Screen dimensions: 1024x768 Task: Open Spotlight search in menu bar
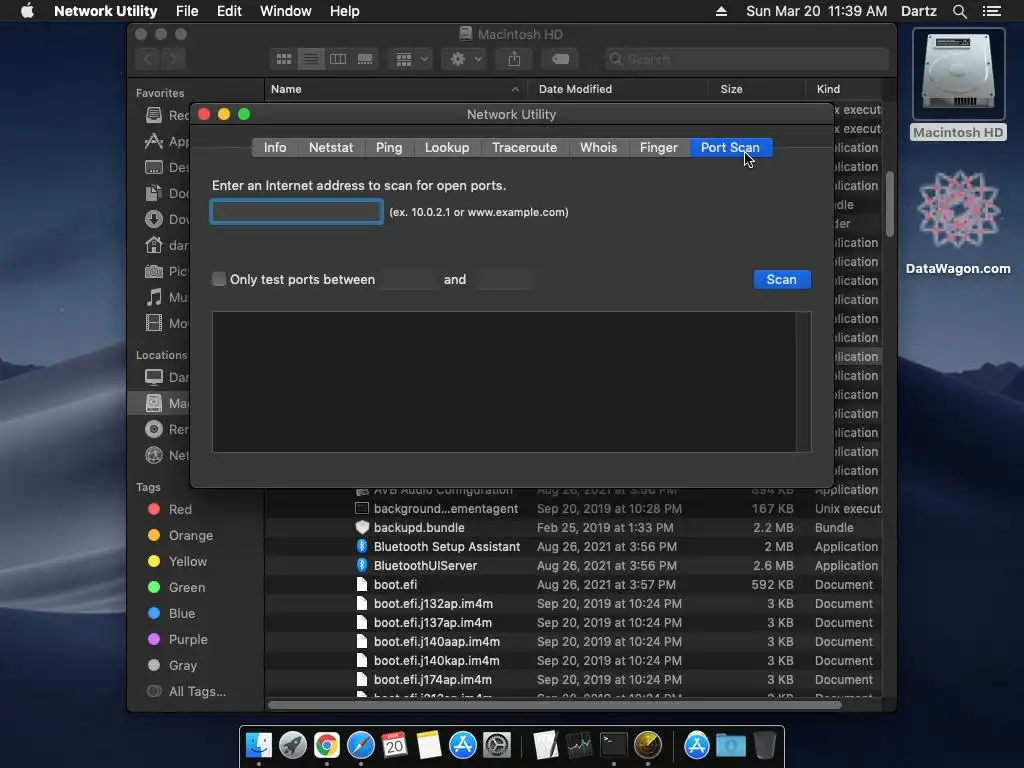coord(959,11)
